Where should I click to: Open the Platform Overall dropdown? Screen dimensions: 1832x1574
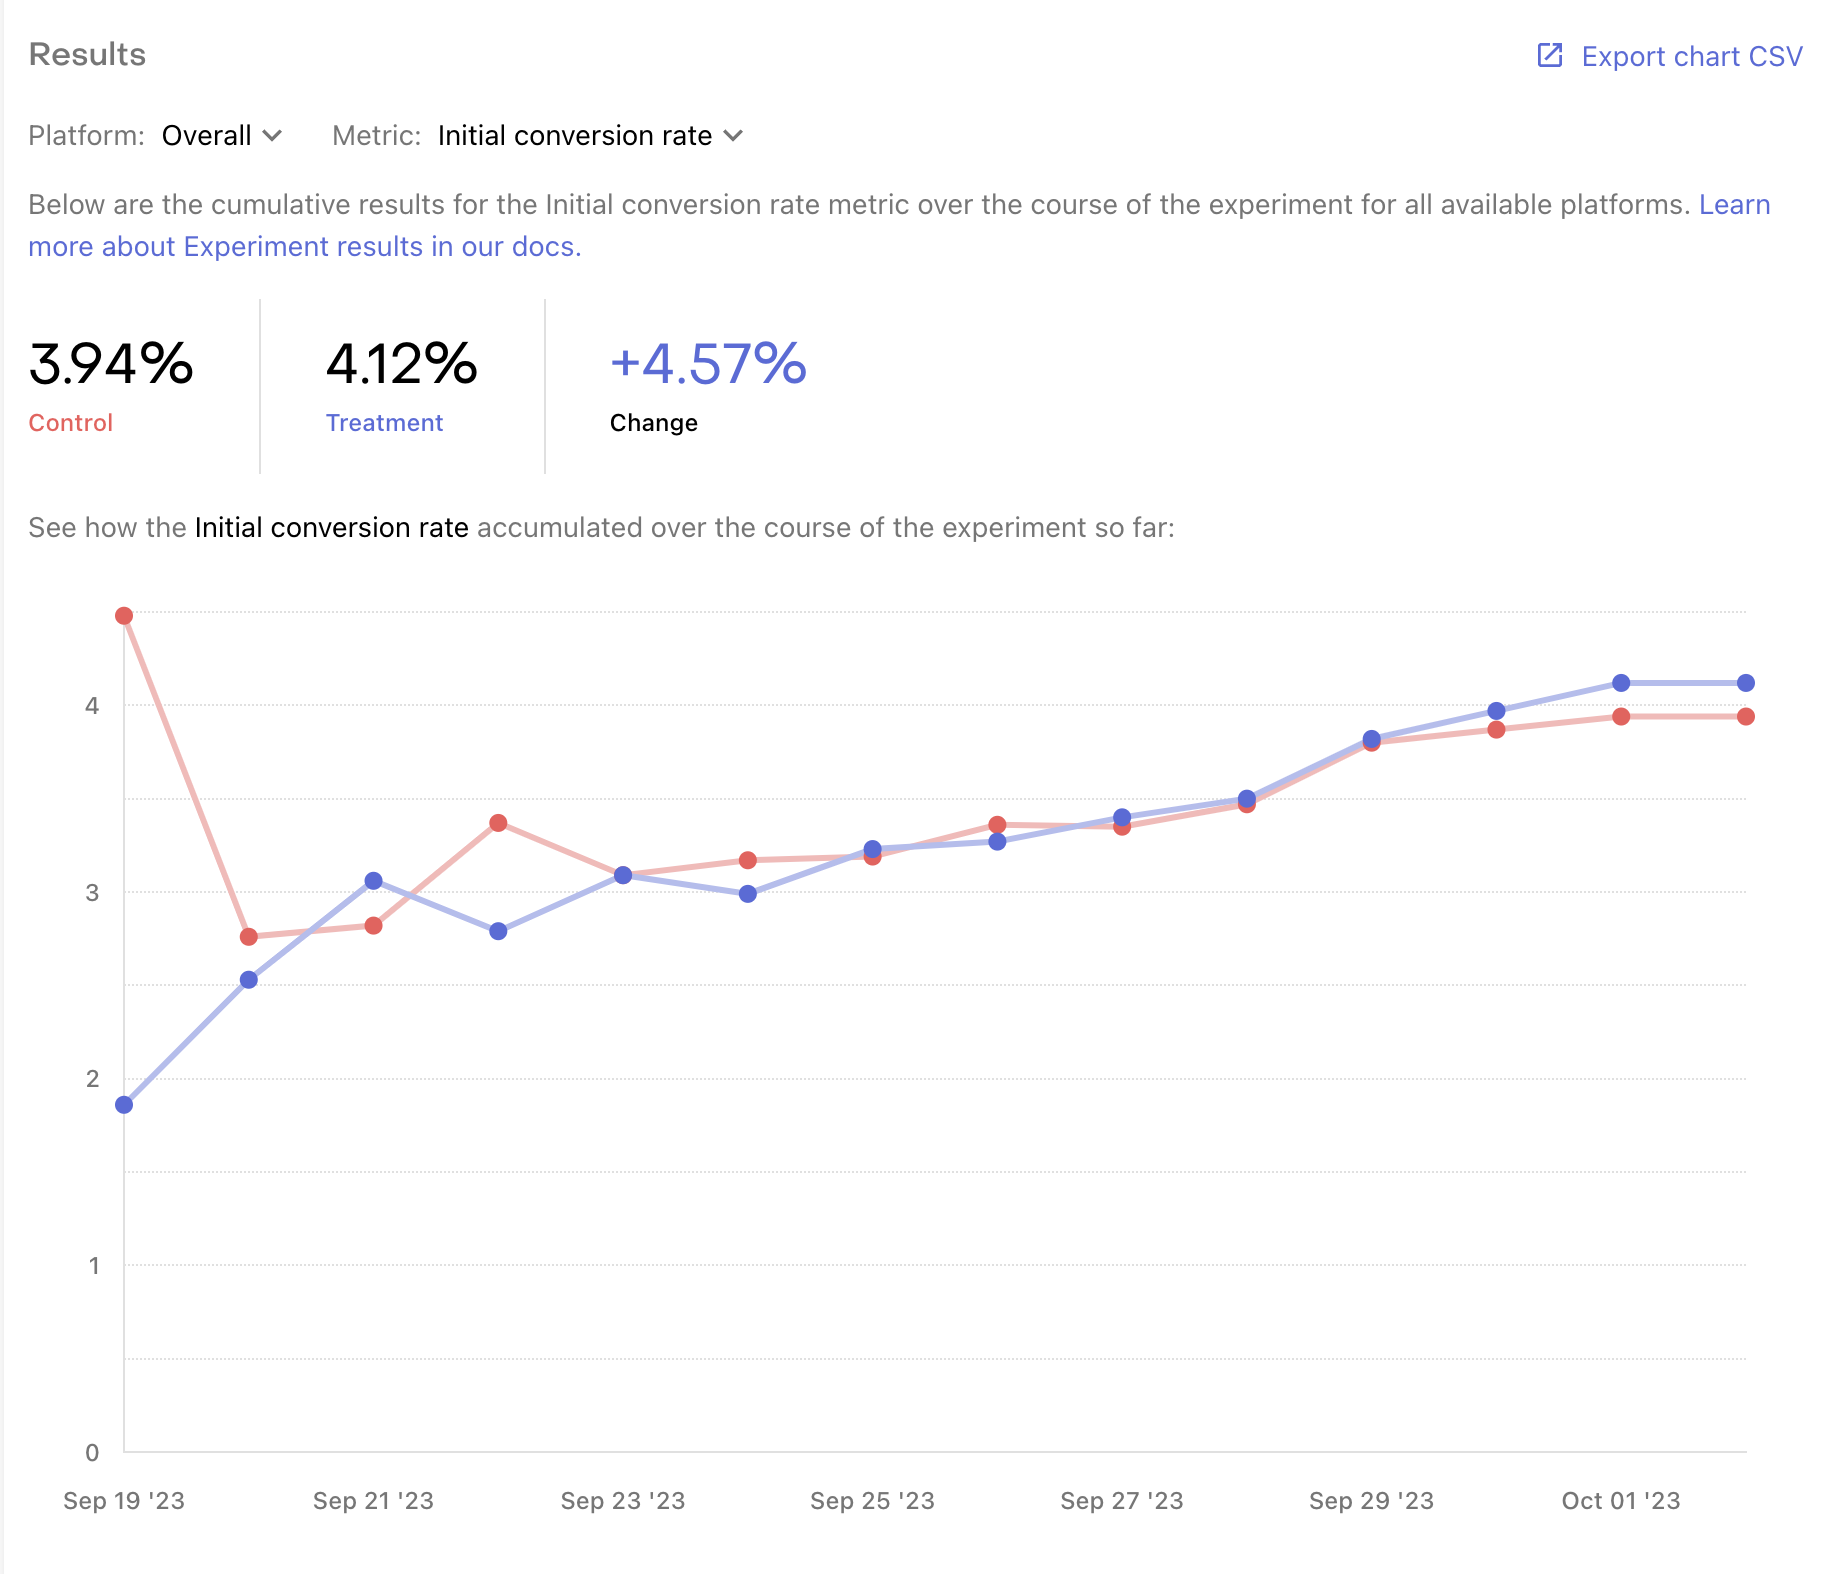(222, 135)
